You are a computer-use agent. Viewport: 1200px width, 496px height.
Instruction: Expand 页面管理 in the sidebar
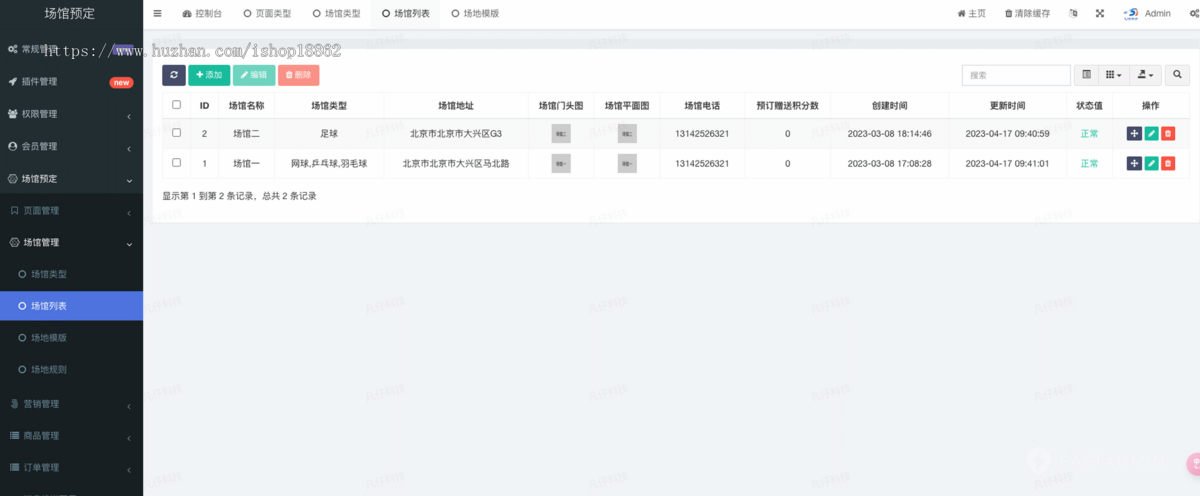click(x=71, y=211)
